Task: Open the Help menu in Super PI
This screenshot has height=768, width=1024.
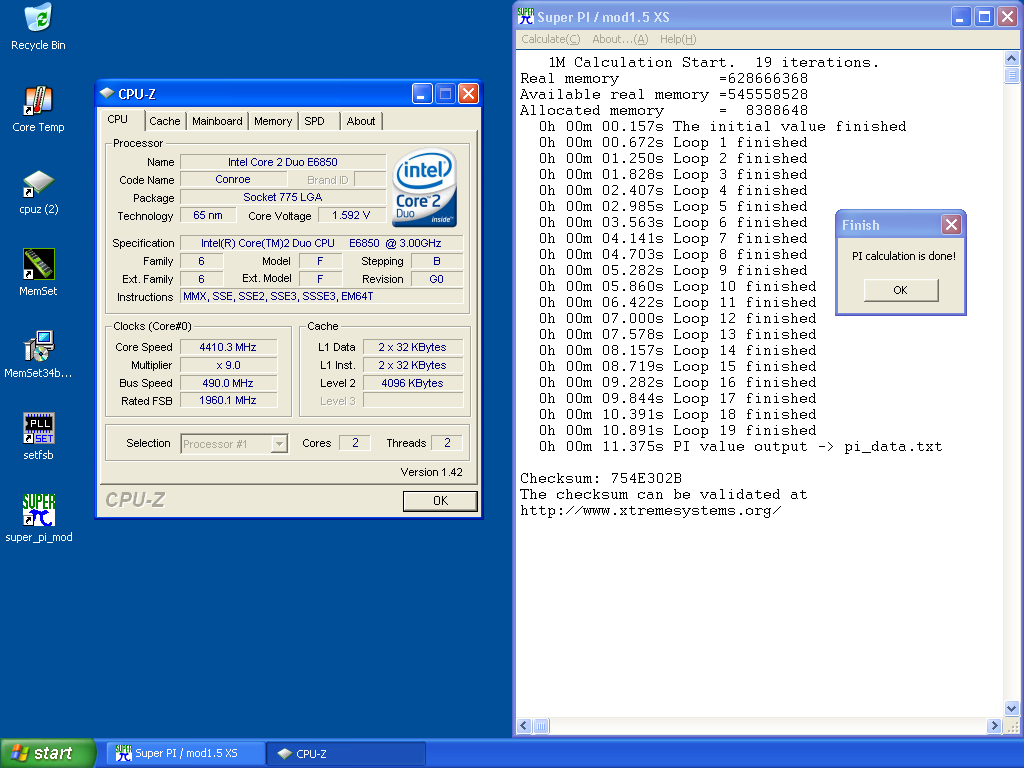Action: [678, 39]
